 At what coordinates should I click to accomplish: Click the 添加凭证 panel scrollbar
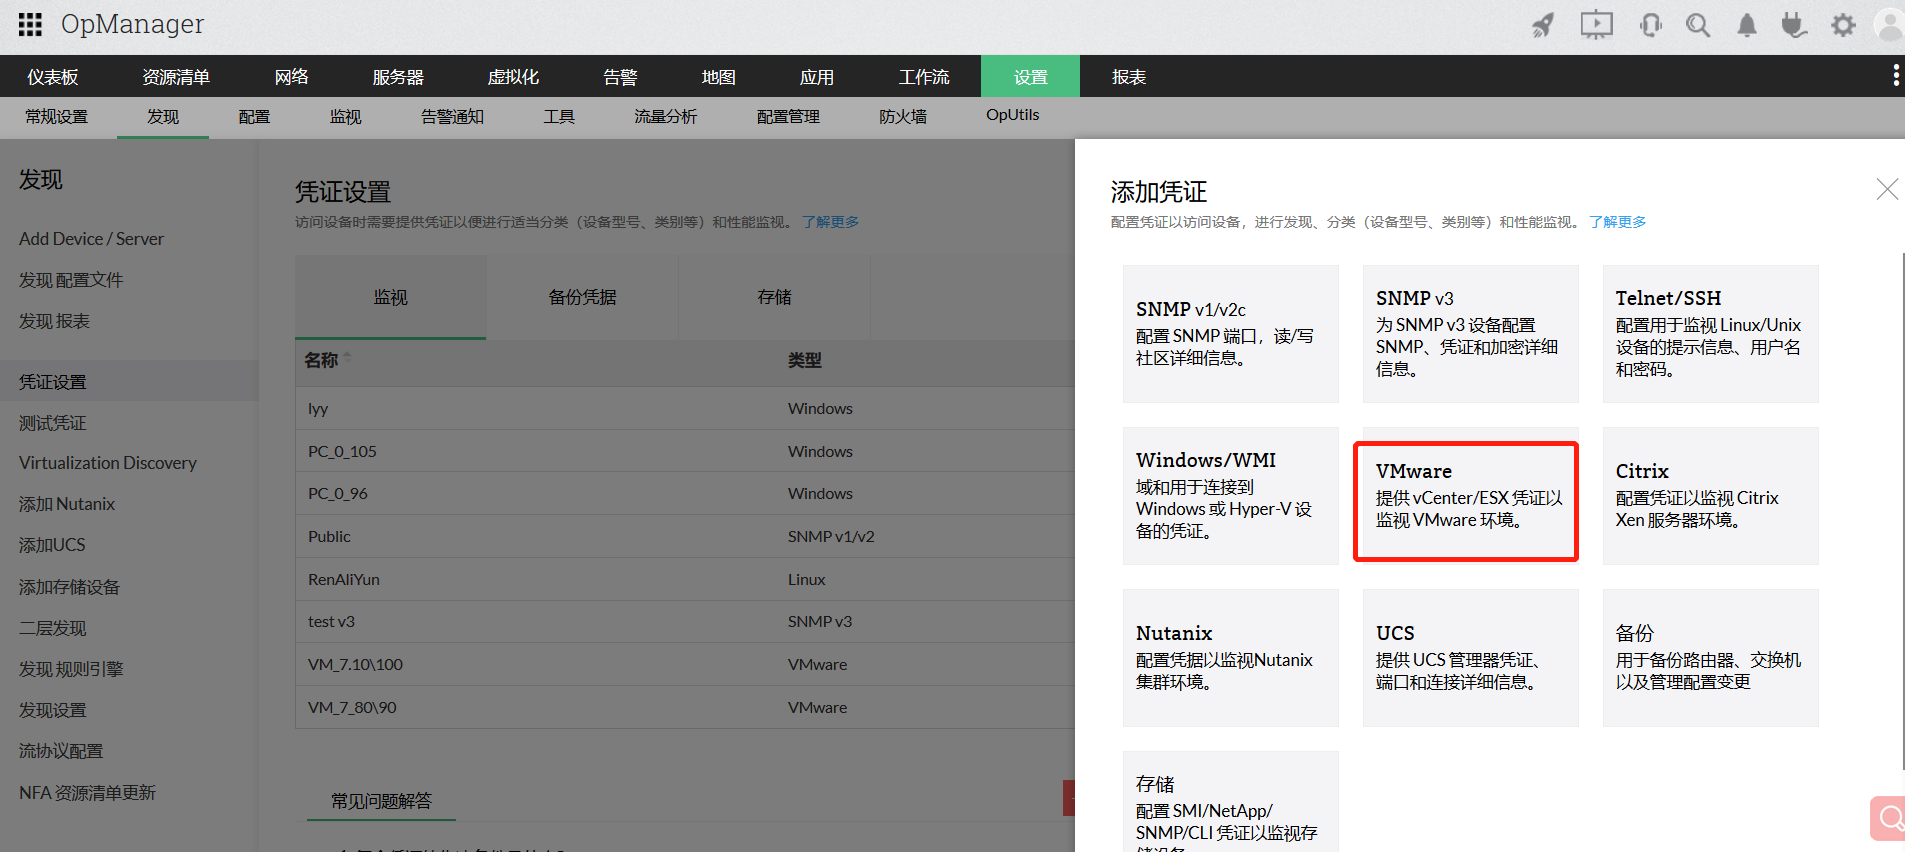pos(1902,510)
